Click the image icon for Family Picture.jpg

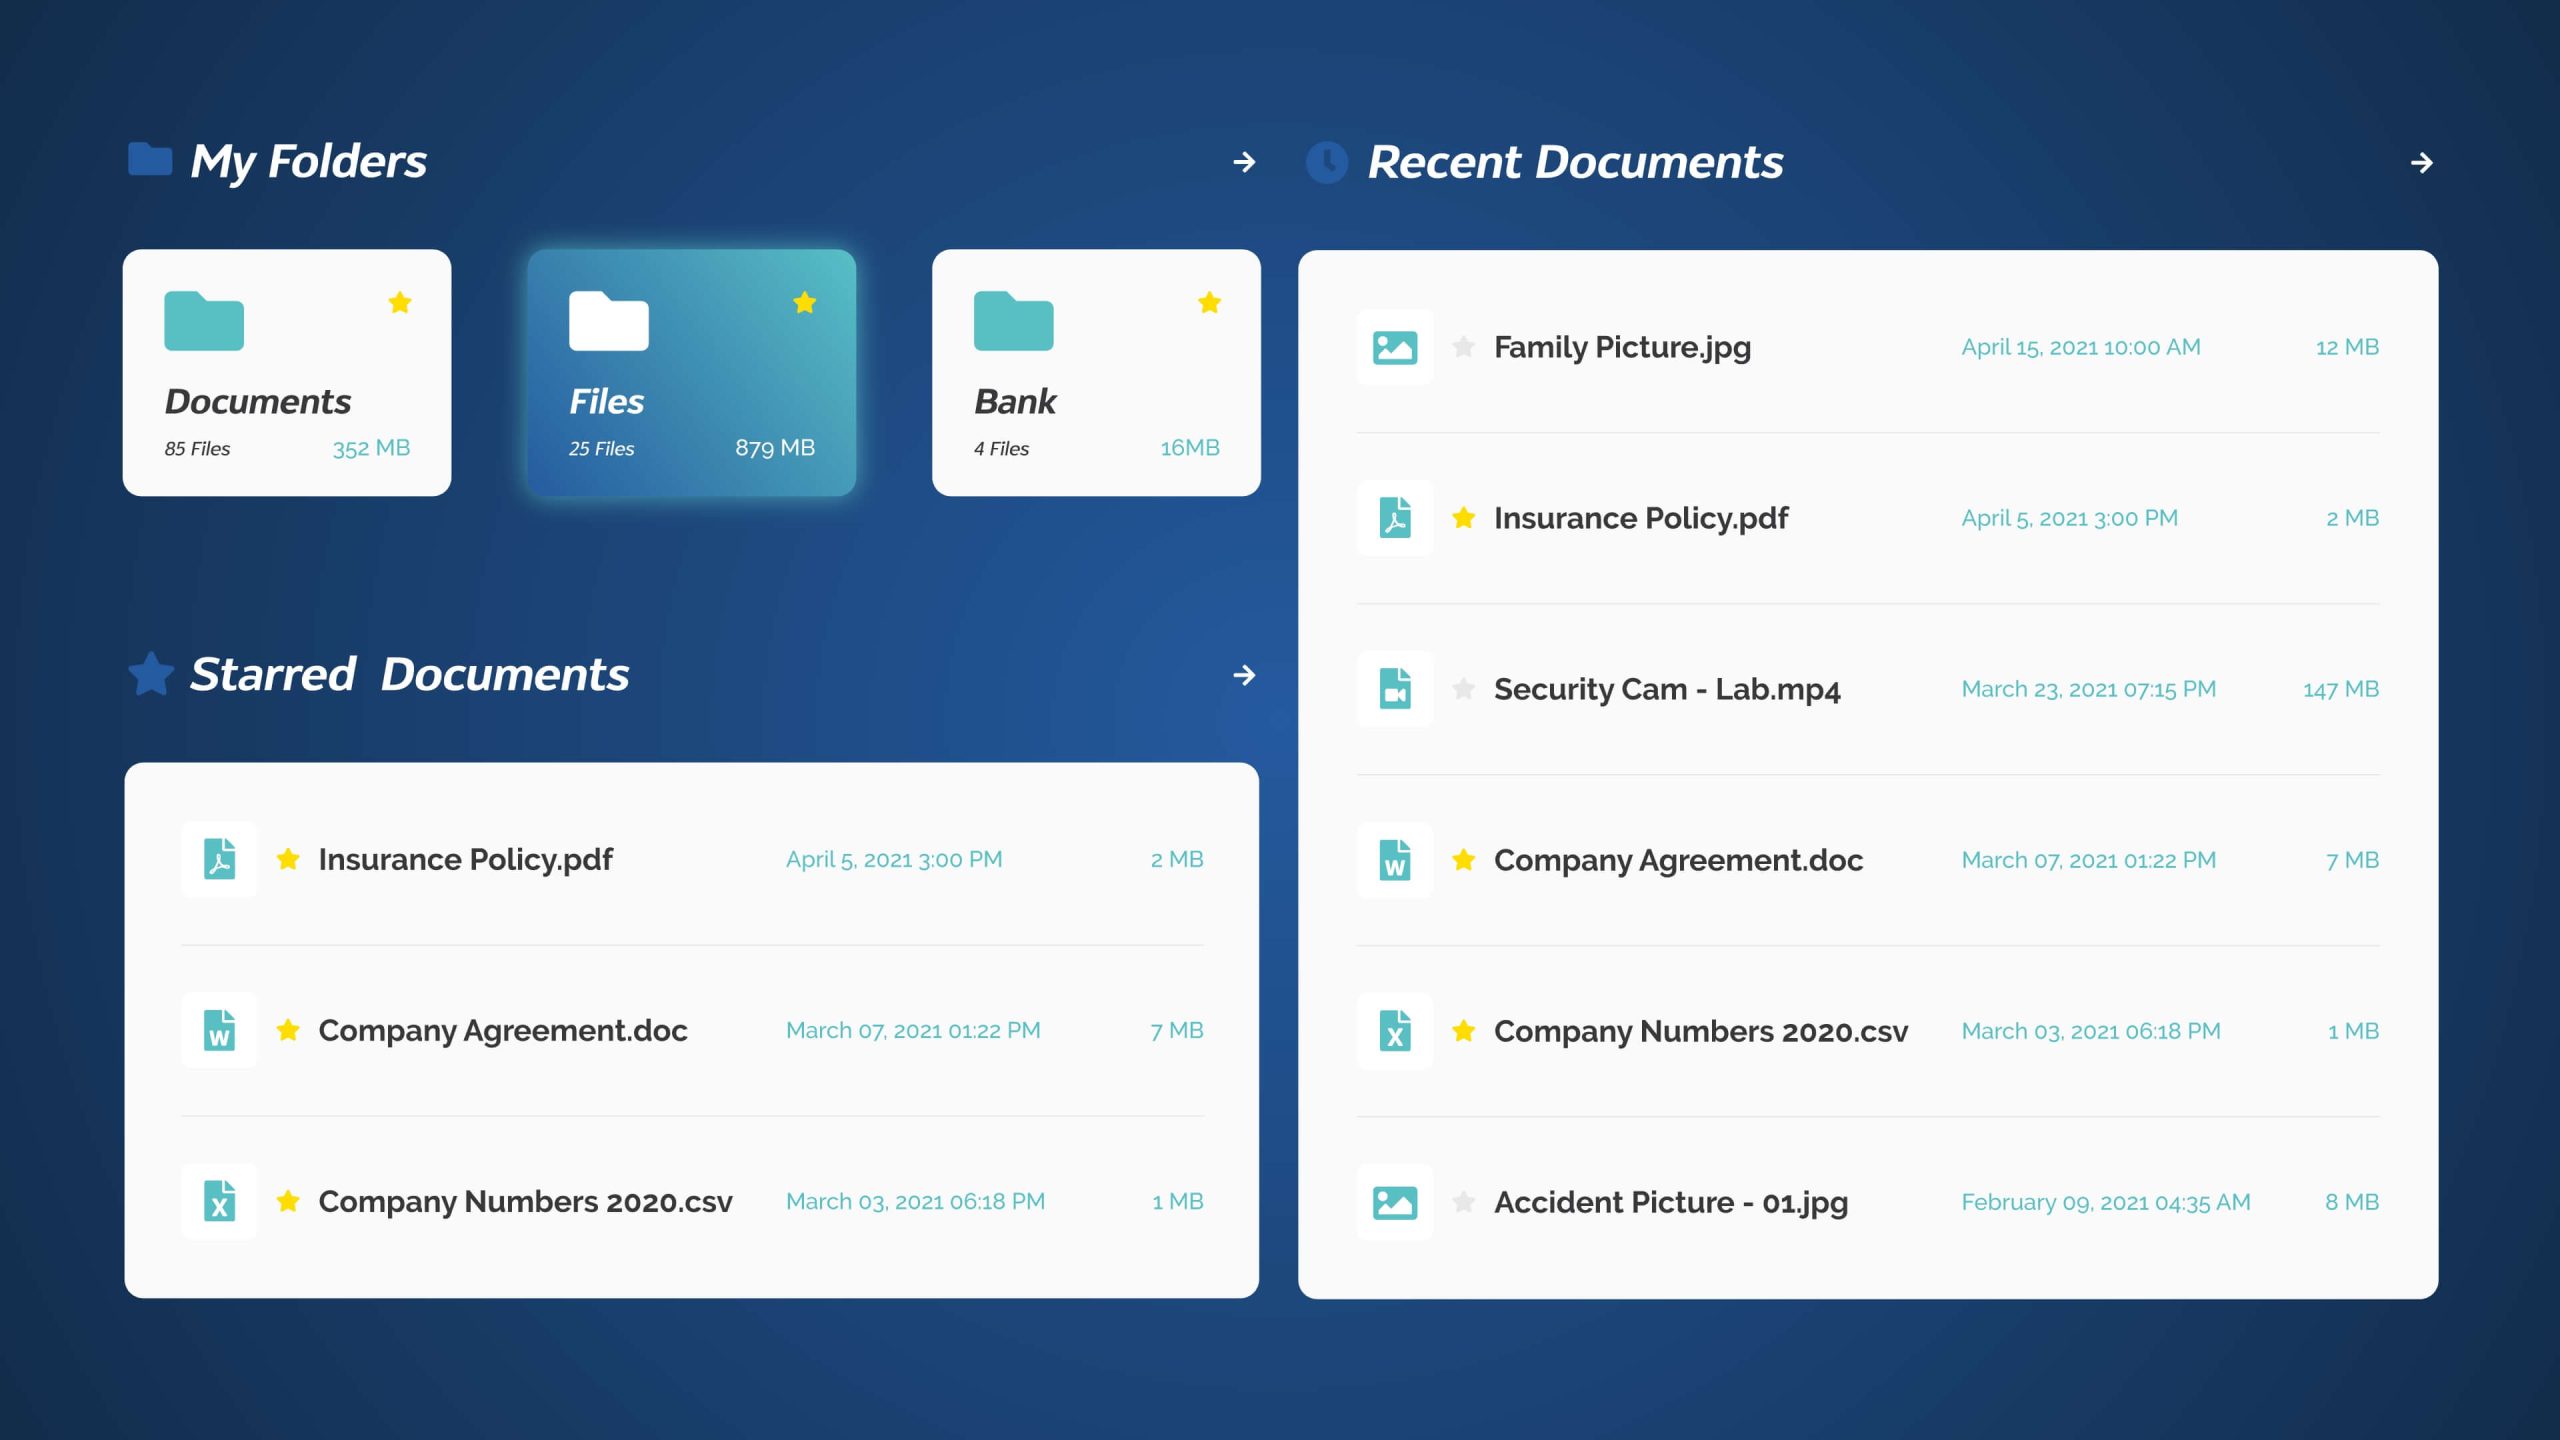1394,347
